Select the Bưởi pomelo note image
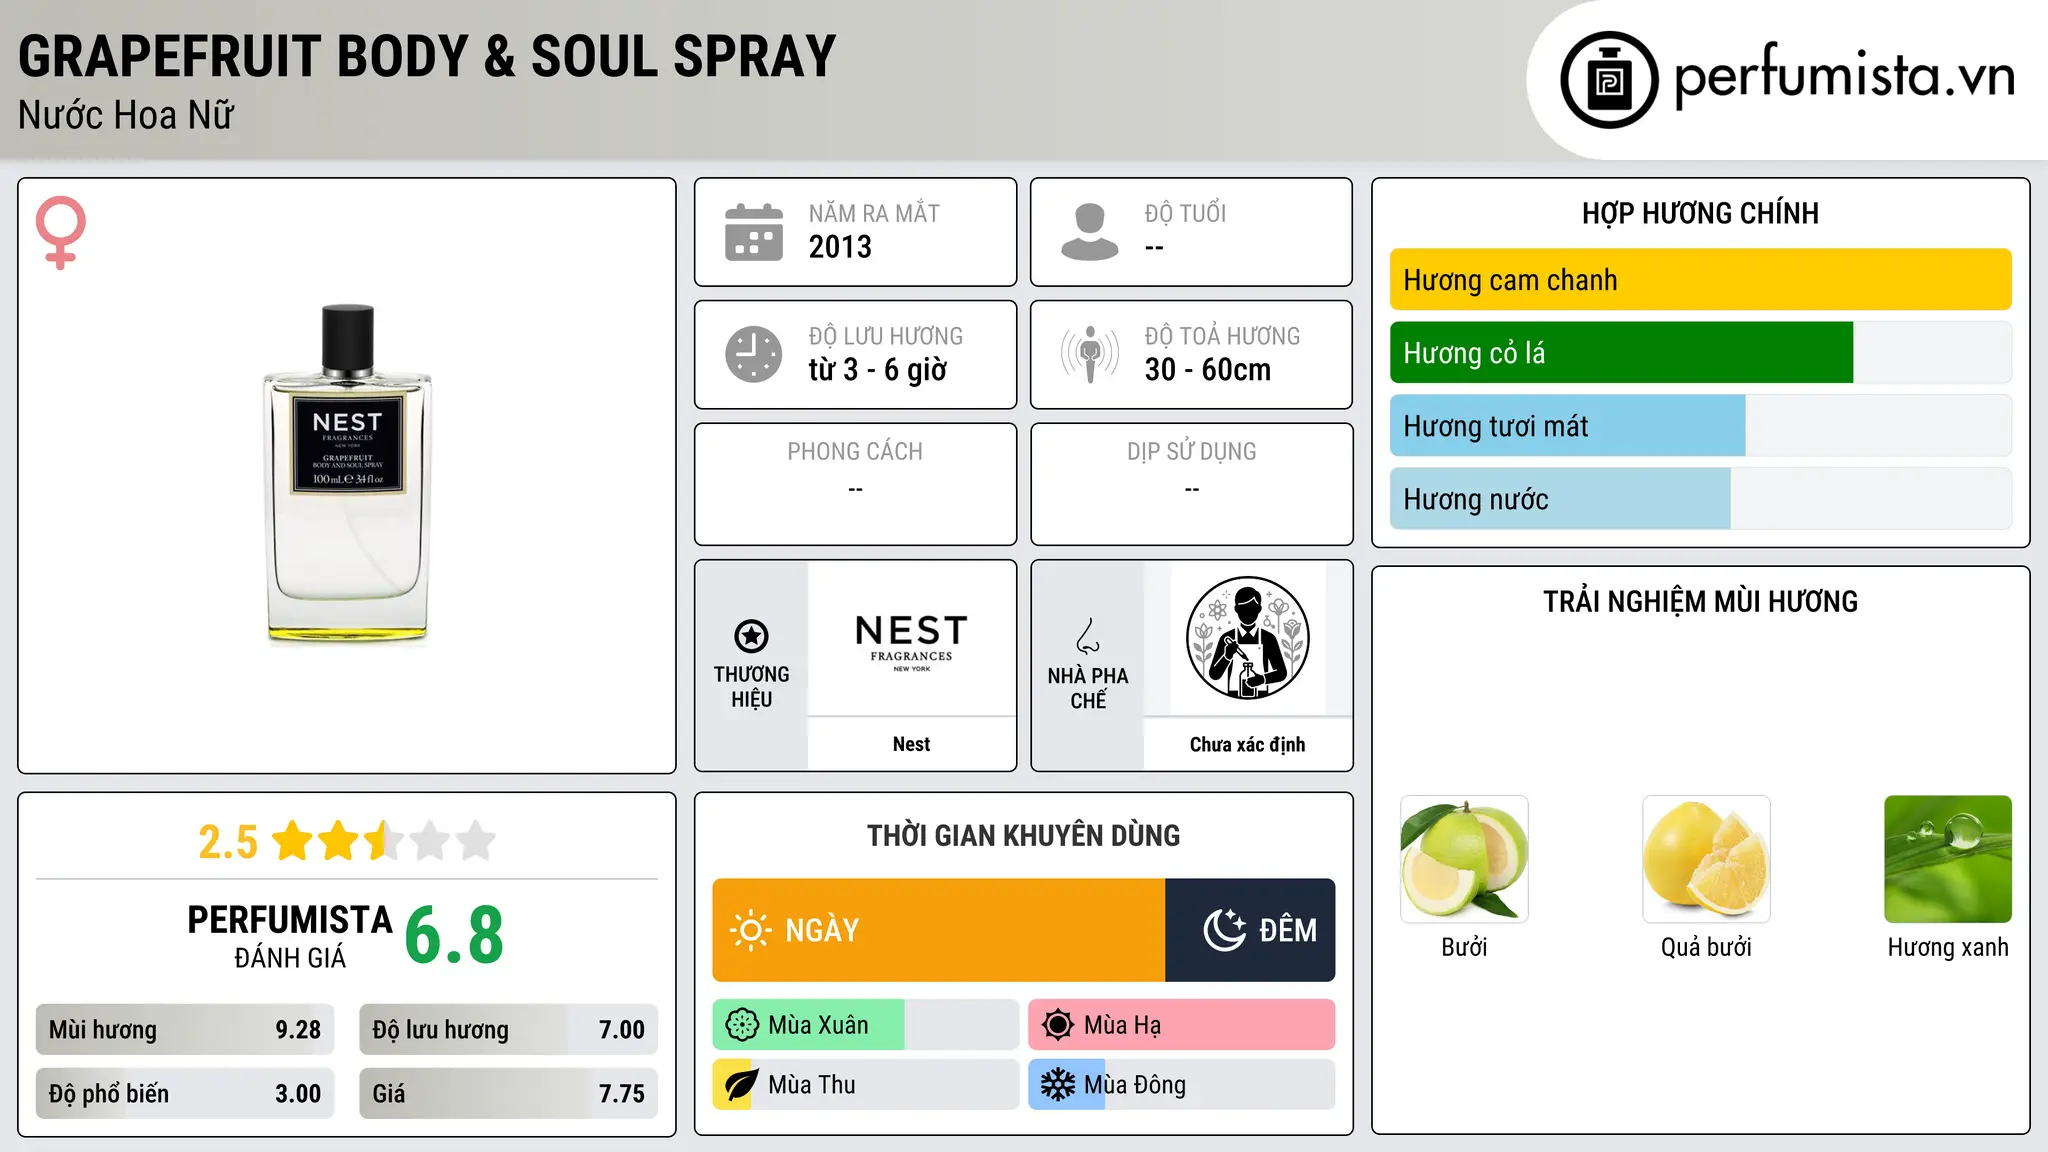 click(x=1464, y=859)
